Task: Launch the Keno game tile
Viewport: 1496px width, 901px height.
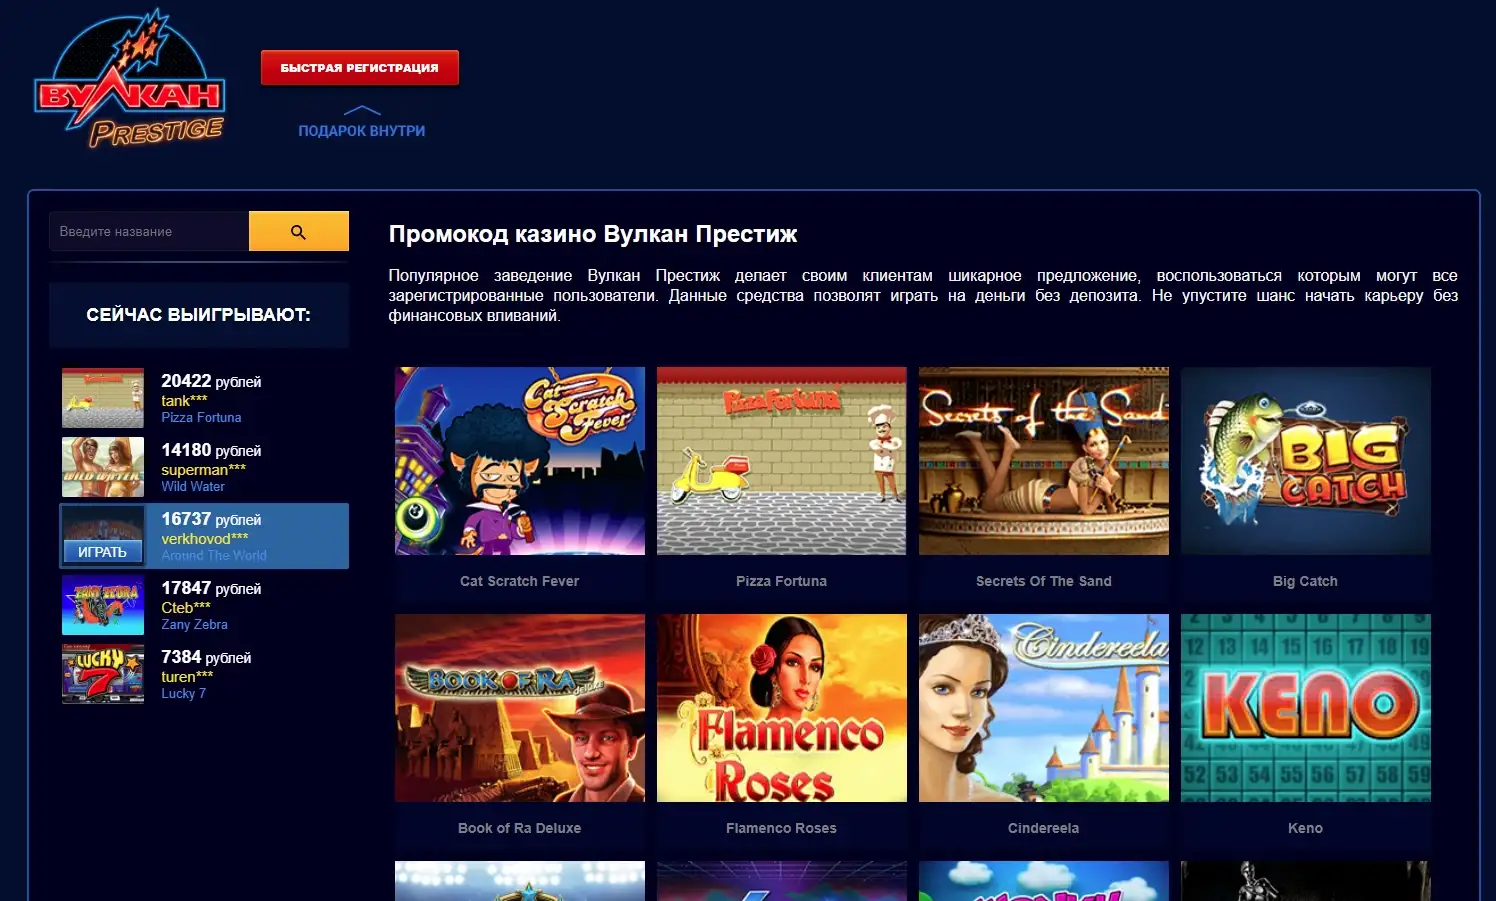Action: [x=1305, y=708]
